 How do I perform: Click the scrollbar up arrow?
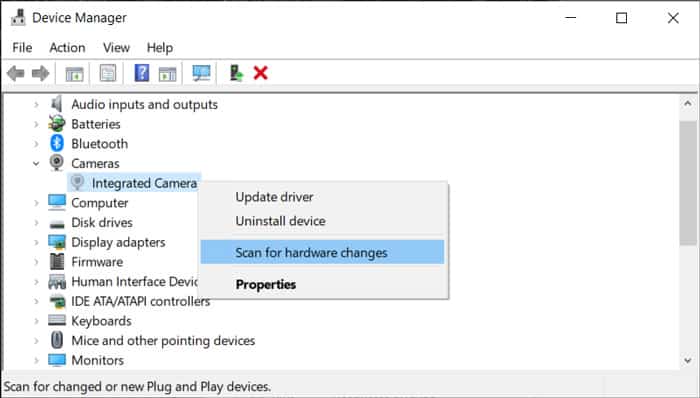pyautogui.click(x=688, y=104)
